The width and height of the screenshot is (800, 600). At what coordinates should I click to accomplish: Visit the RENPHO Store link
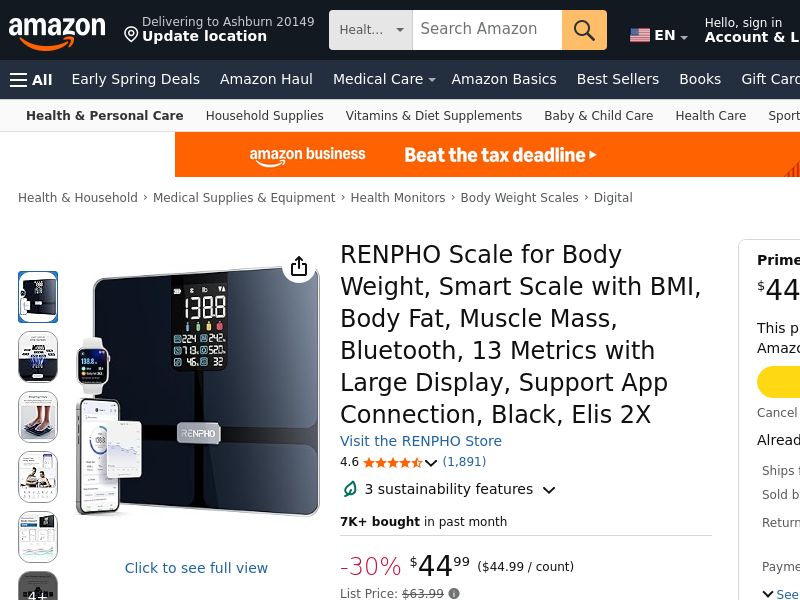(421, 441)
